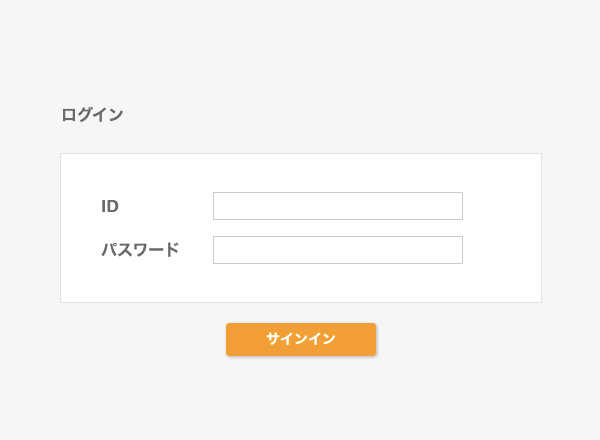The height and width of the screenshot is (440, 600).
Task: Click the sign-in button below the form
Action: (300, 339)
